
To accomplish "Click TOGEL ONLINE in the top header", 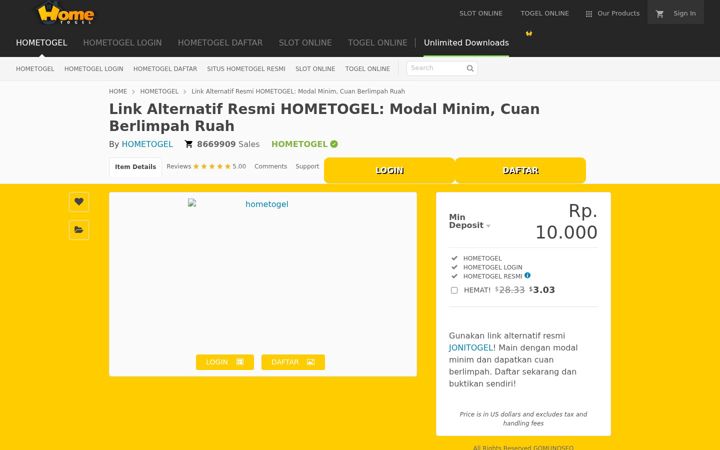I will (x=545, y=13).
